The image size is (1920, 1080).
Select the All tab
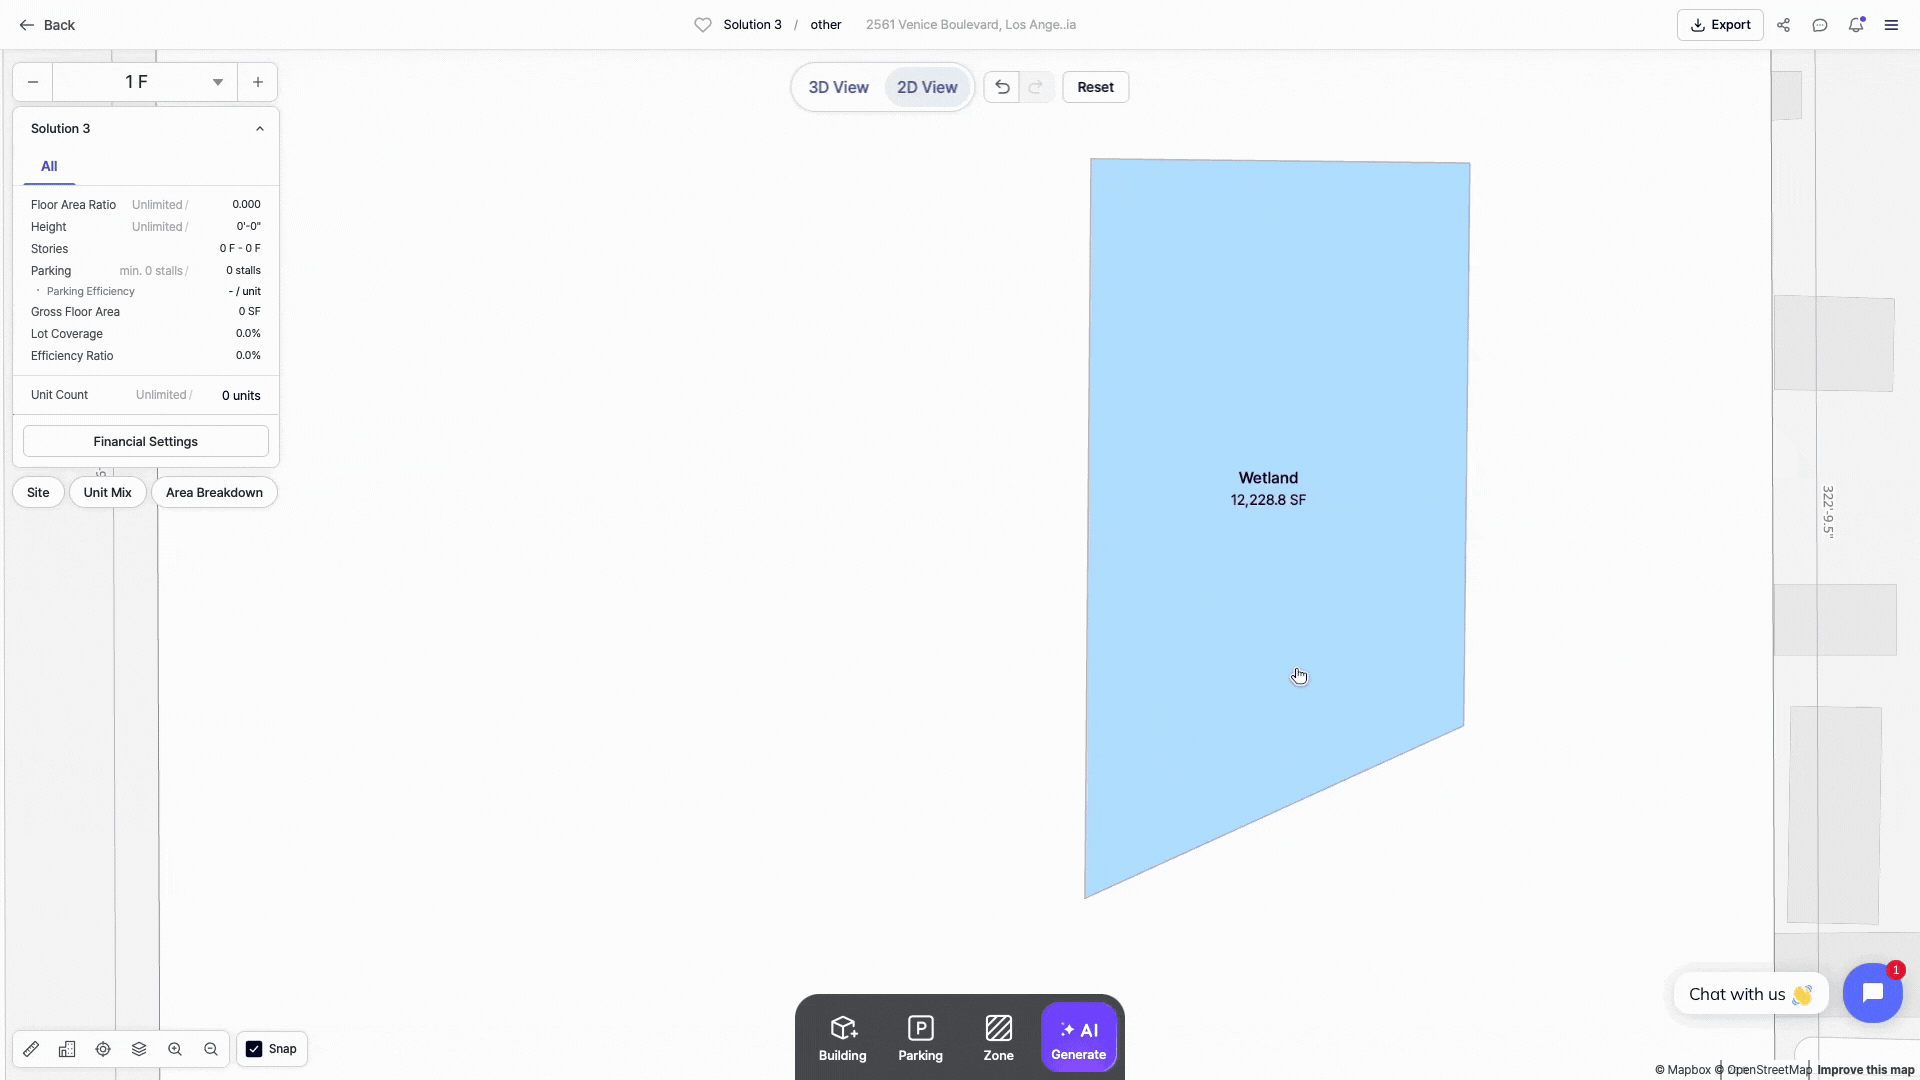pyautogui.click(x=49, y=166)
